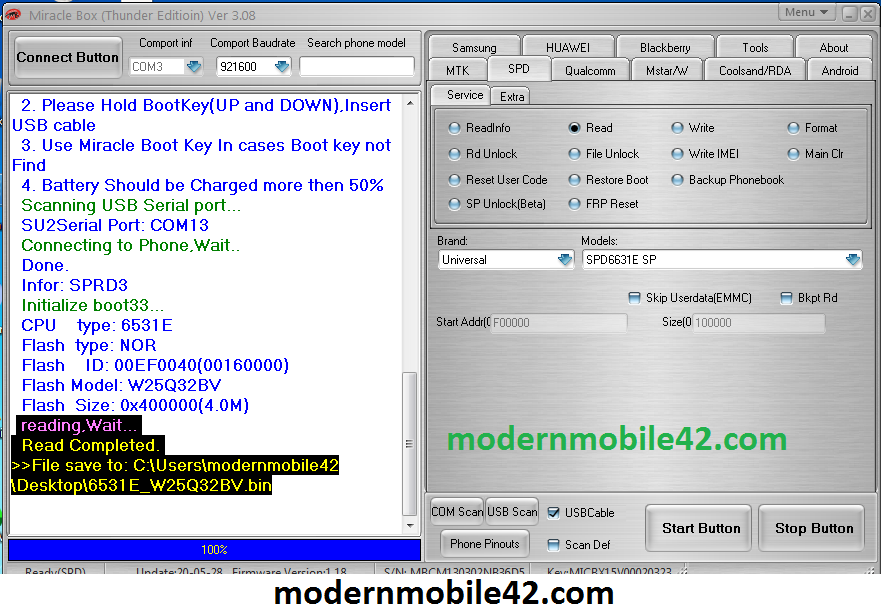Select the Main Clr radio option
Screen dimensions: 881x607
816,154
